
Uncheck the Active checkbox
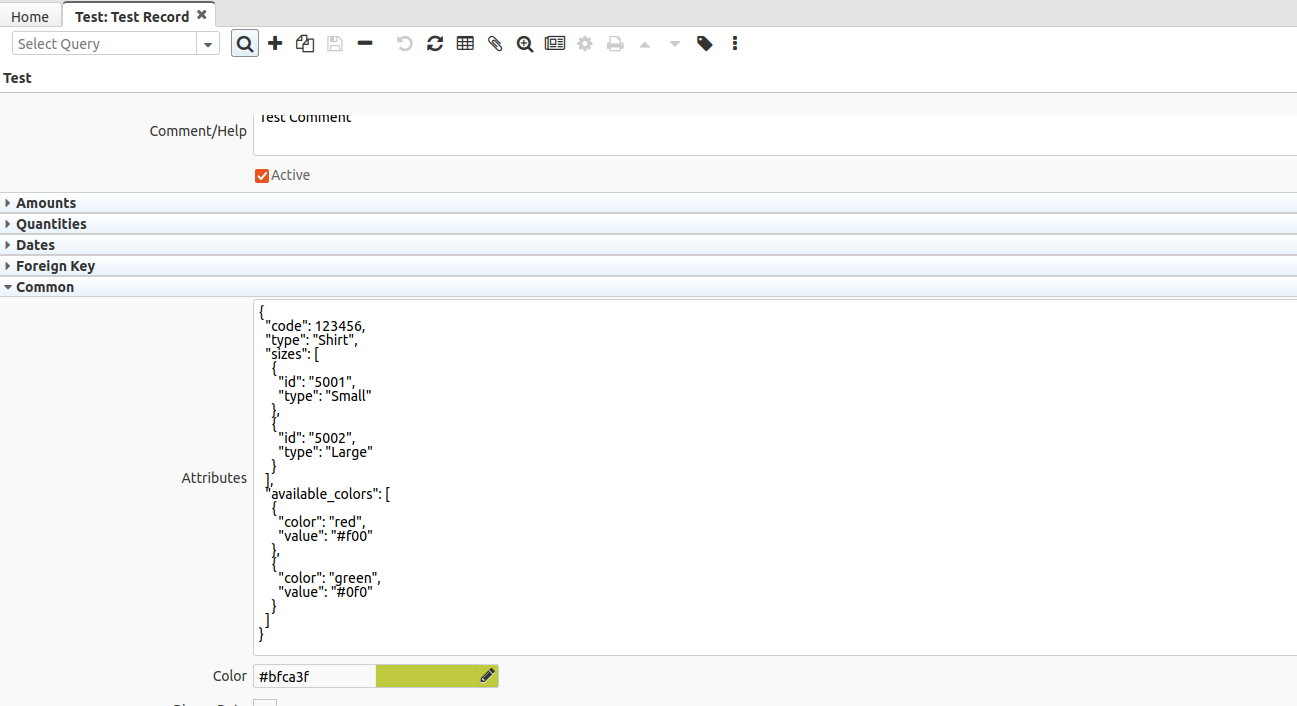262,176
